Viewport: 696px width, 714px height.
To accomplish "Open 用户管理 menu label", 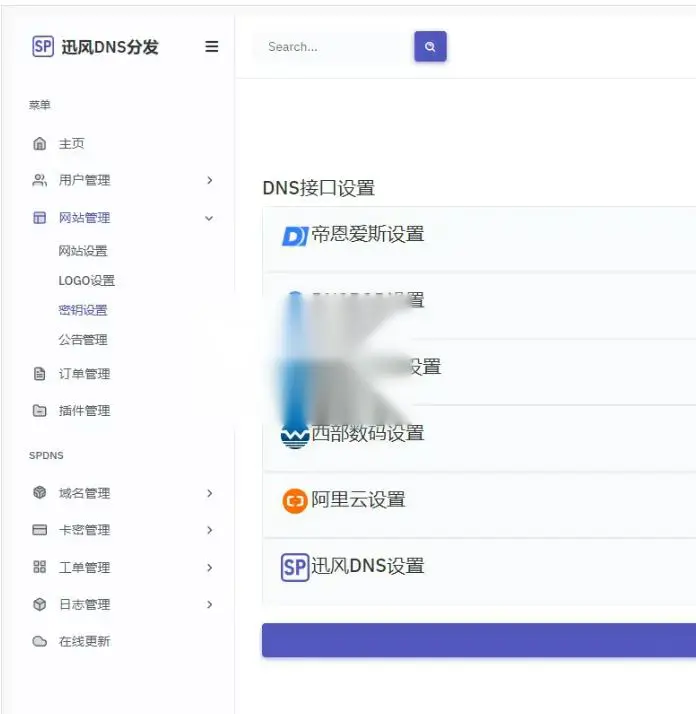I will [84, 180].
